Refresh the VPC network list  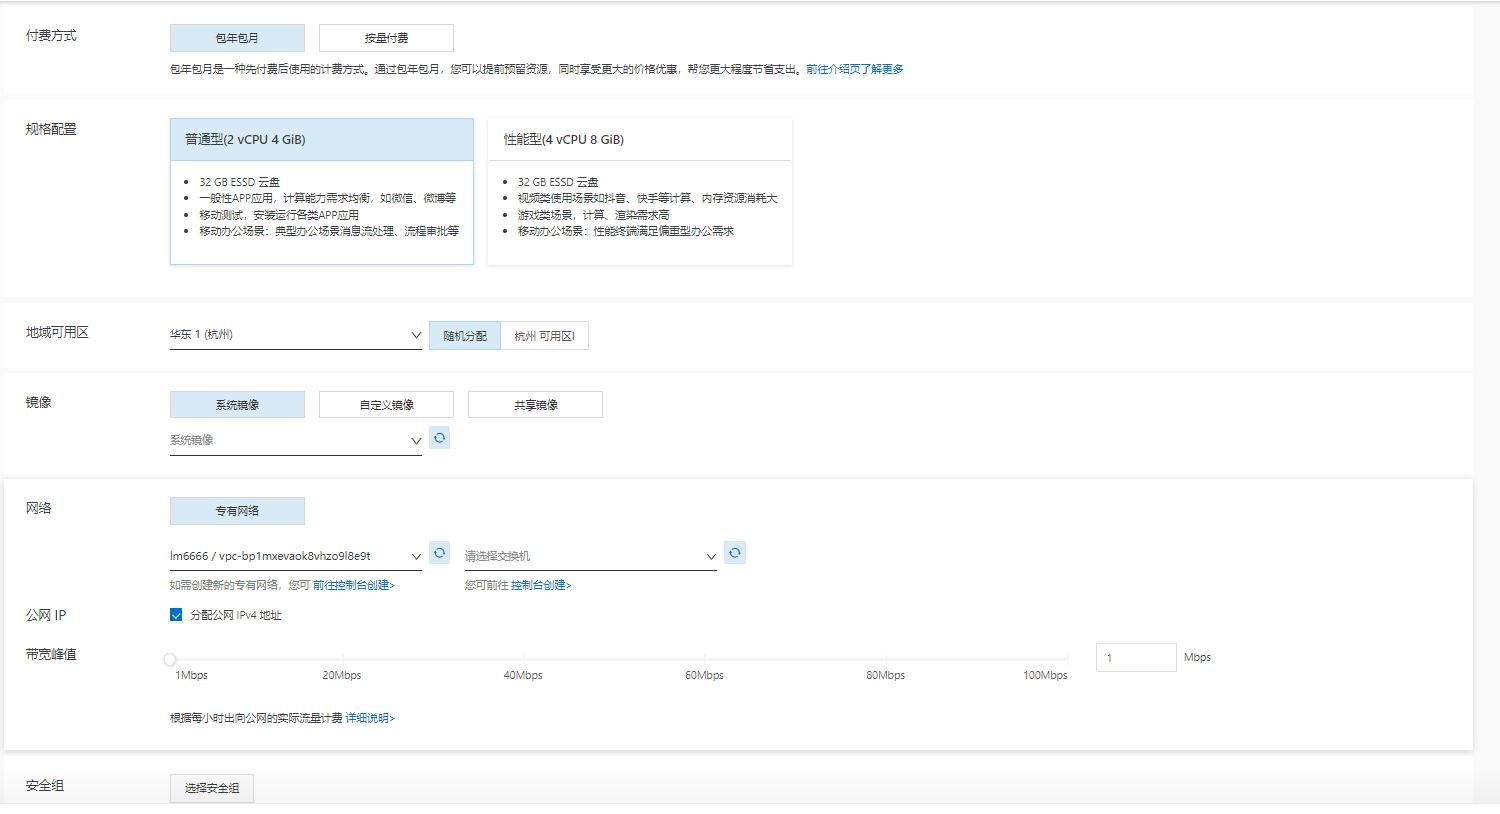click(x=440, y=552)
